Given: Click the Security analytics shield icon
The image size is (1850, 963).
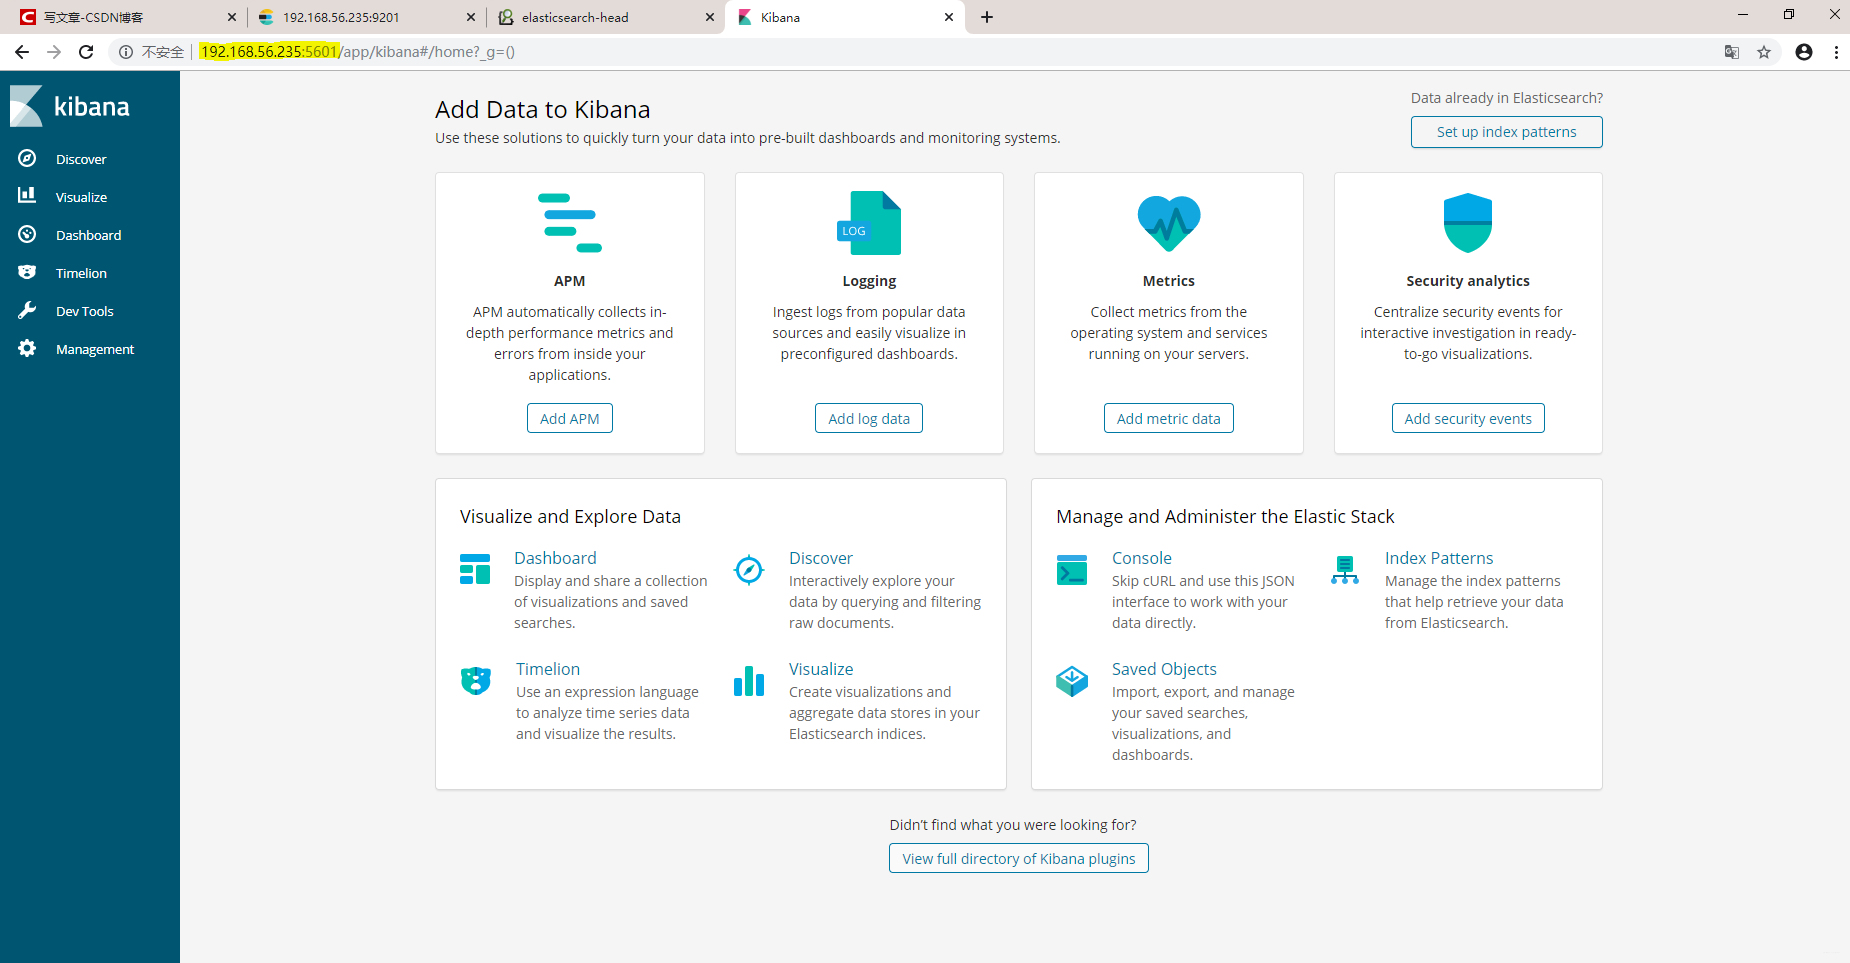Looking at the screenshot, I should point(1468,223).
